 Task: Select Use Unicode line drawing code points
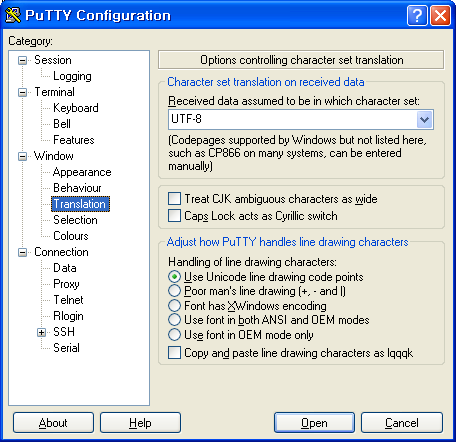174,277
